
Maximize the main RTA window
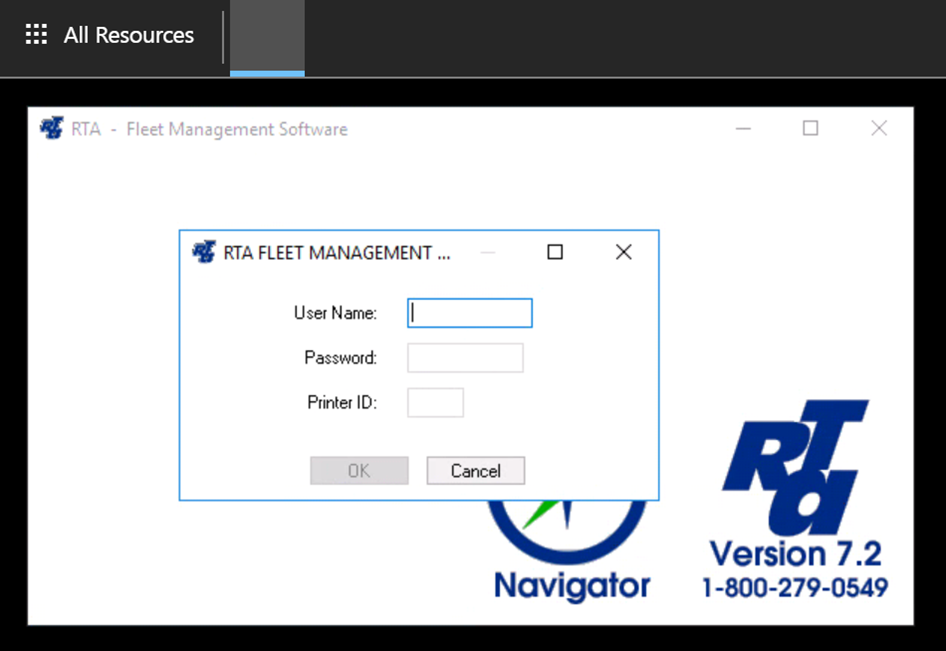point(811,128)
